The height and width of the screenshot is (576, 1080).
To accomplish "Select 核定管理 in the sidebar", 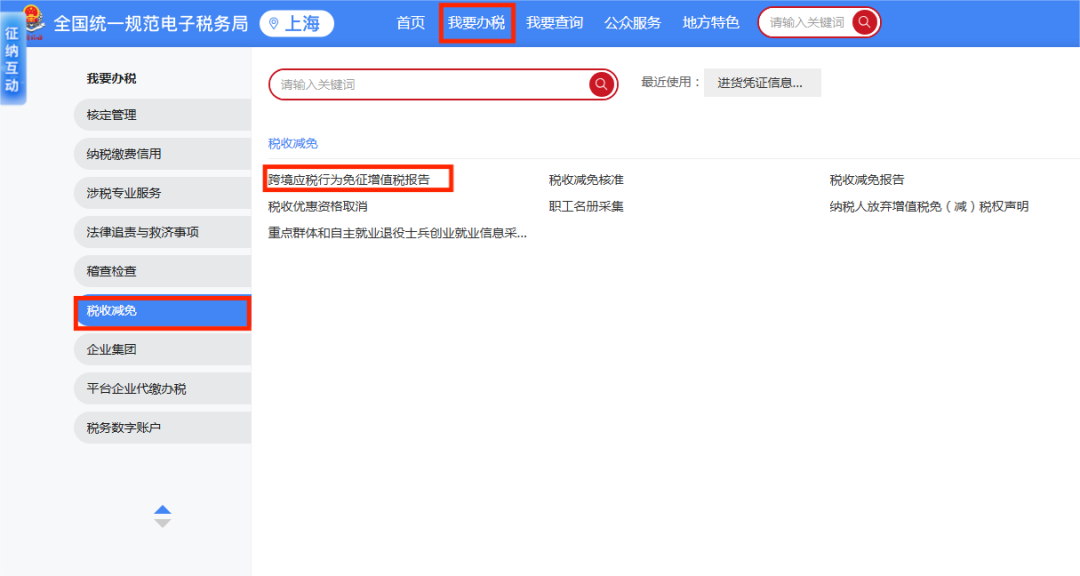I will (x=162, y=115).
